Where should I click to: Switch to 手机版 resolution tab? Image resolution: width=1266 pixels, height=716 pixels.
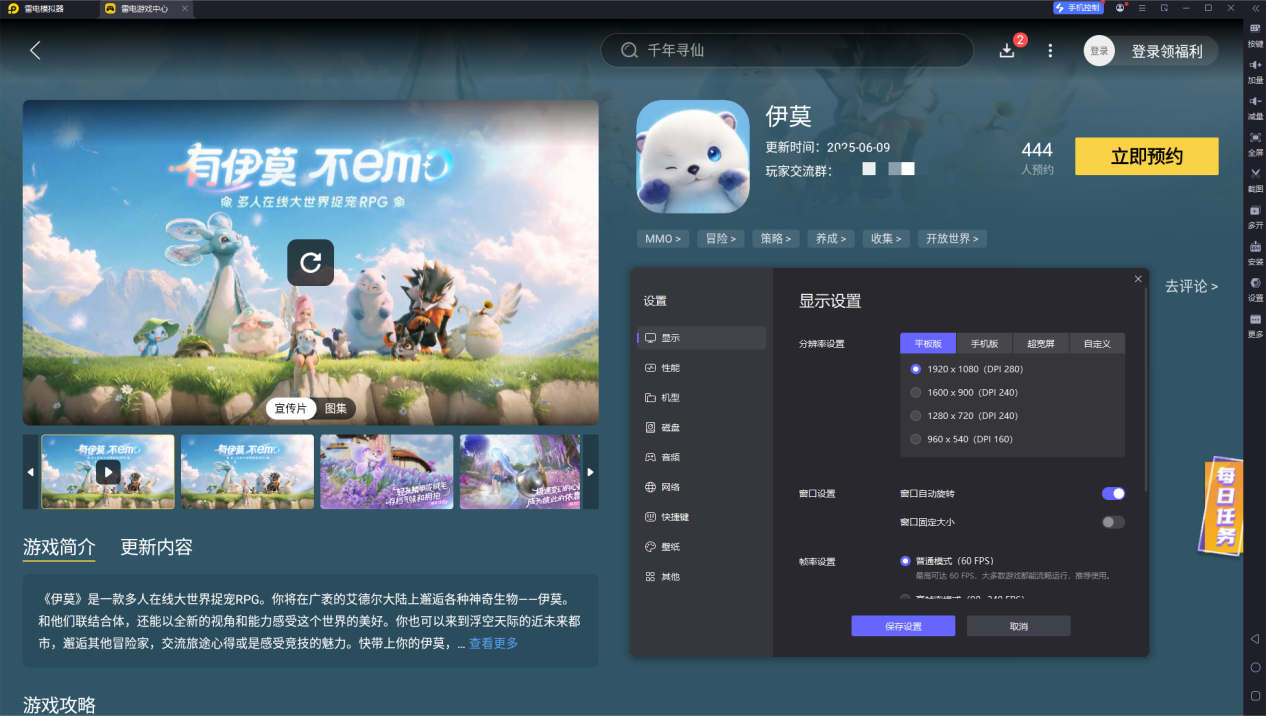point(984,343)
